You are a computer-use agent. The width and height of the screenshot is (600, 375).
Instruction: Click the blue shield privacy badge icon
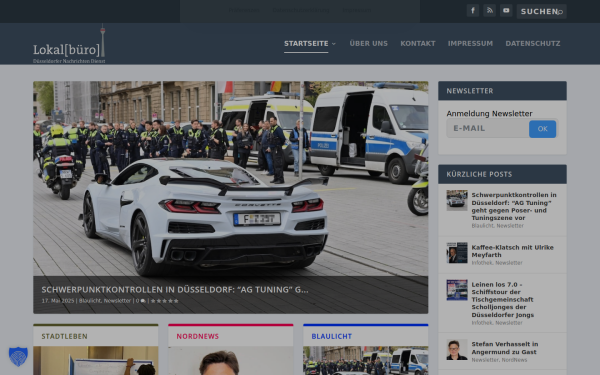[x=18, y=357]
